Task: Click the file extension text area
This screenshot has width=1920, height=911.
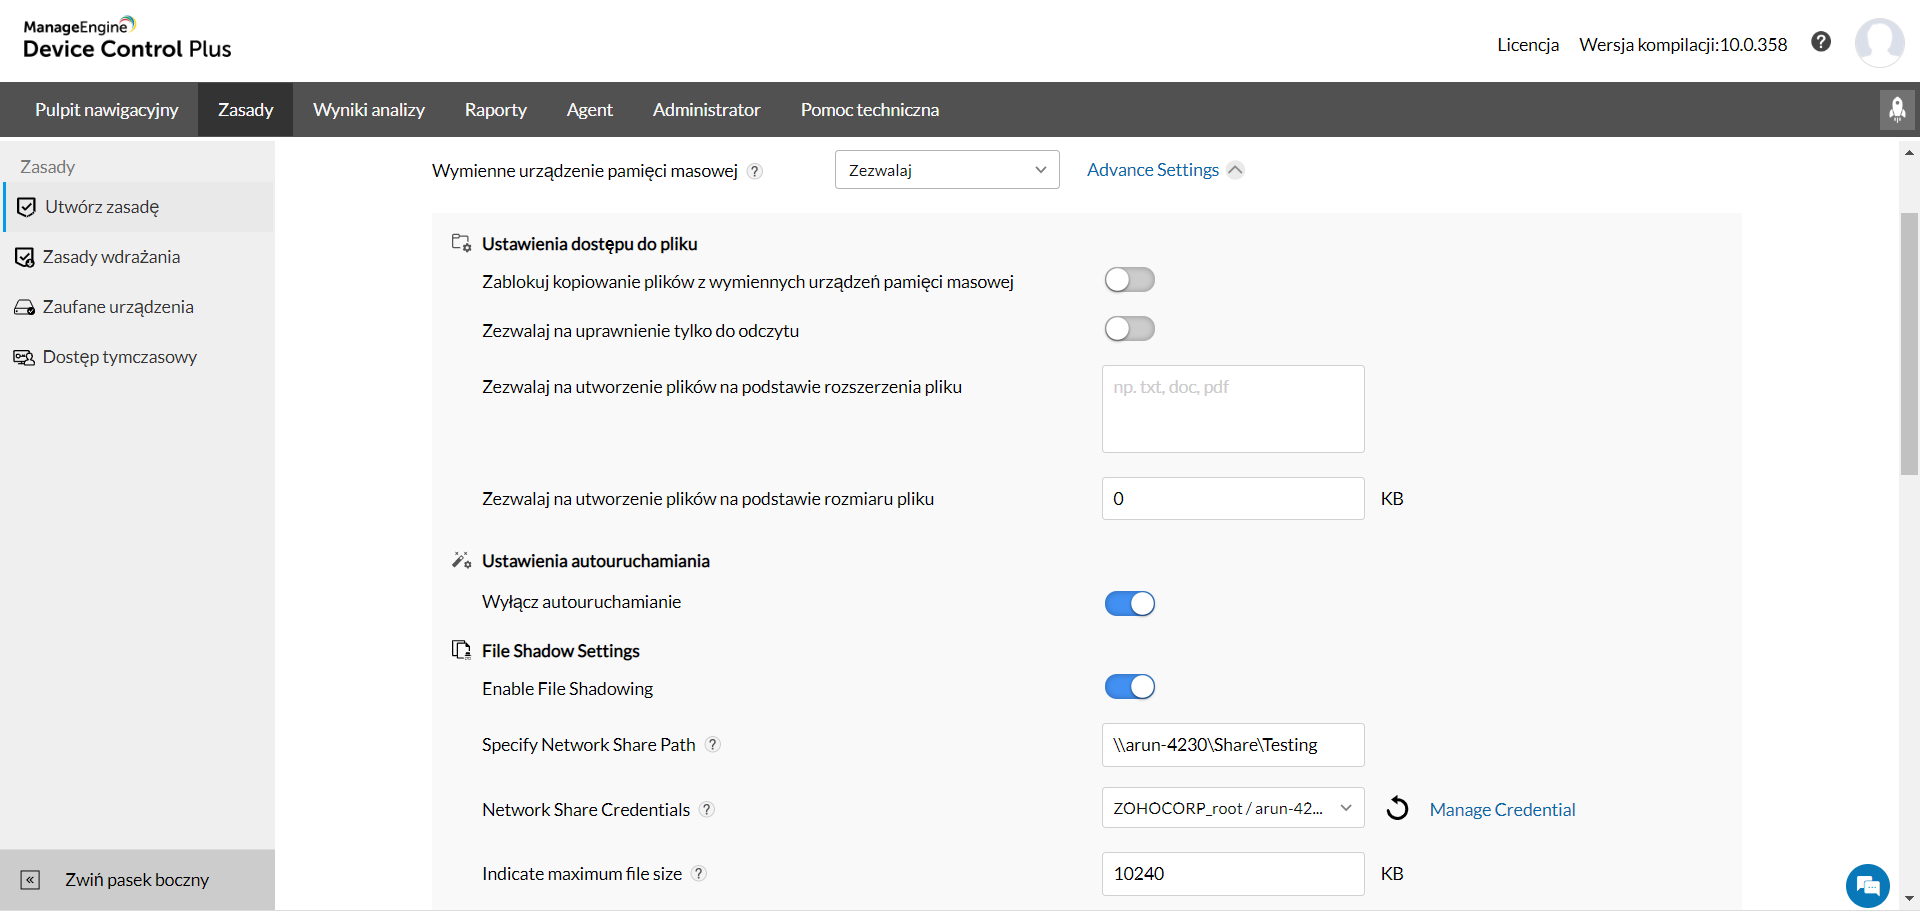Action: [1232, 409]
